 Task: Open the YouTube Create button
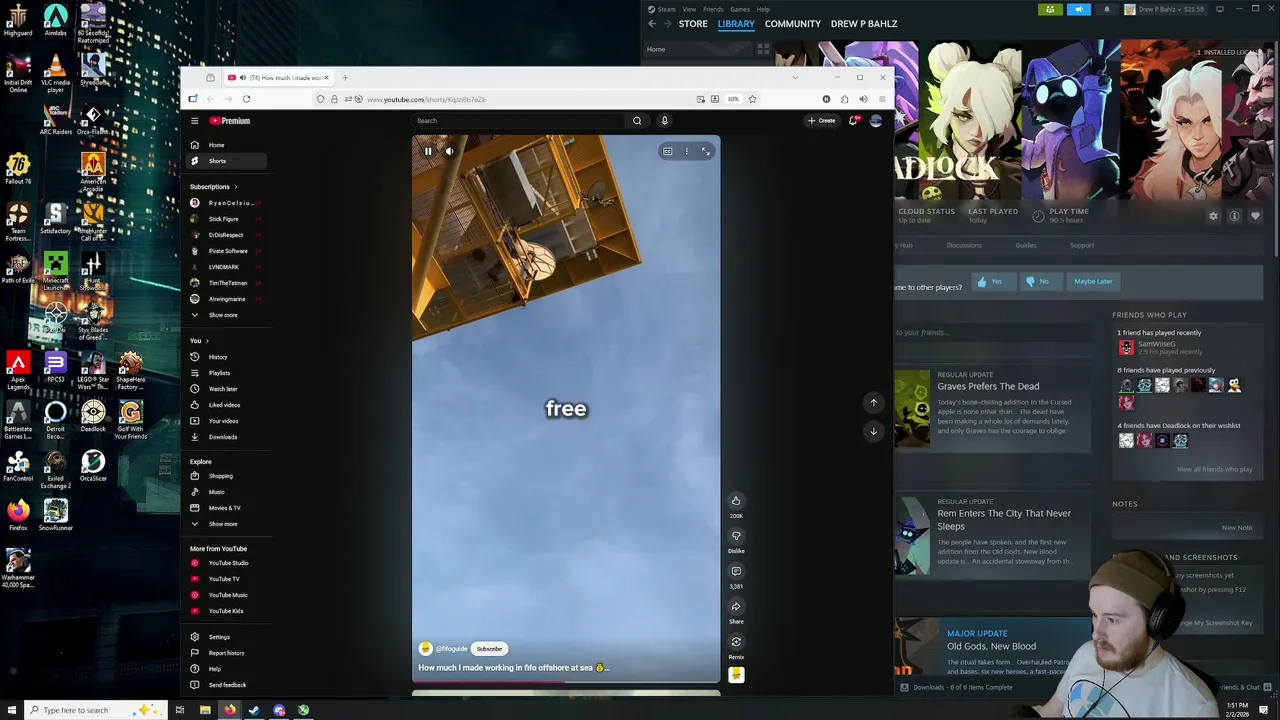[822, 121]
